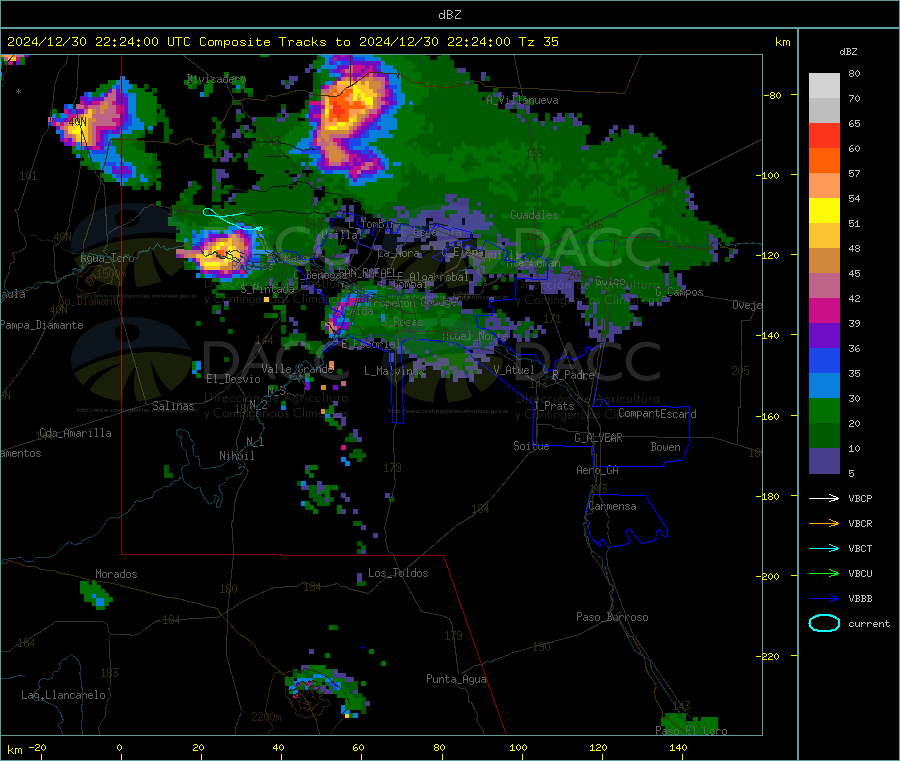The height and width of the screenshot is (761, 900).
Task: Click the Aero_GA location label
Action: (x=598, y=471)
